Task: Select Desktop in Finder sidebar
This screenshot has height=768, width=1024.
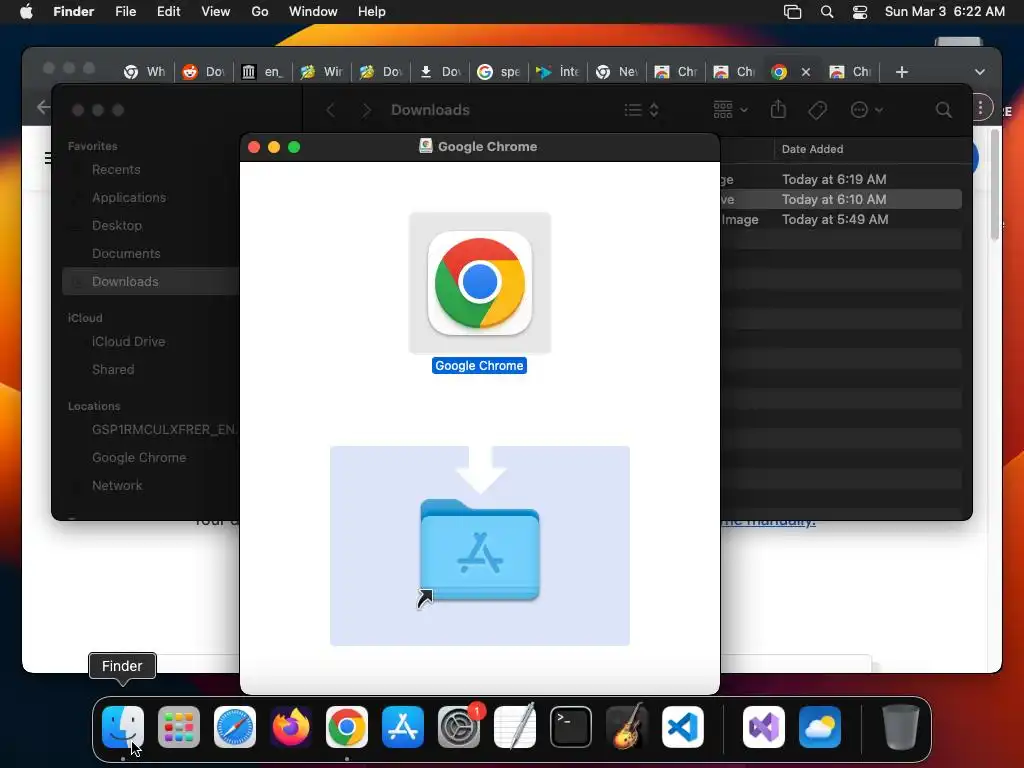Action: (116, 225)
